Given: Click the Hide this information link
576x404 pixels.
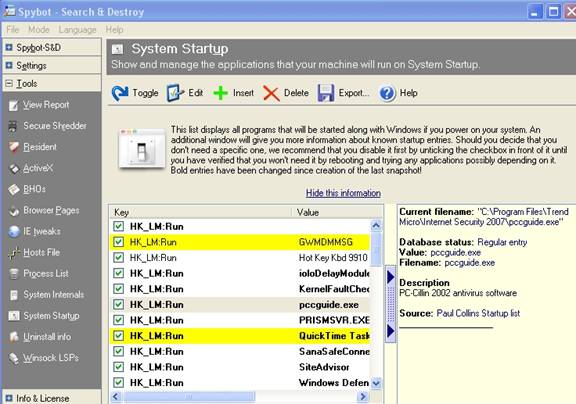Looking at the screenshot, I should [343, 193].
